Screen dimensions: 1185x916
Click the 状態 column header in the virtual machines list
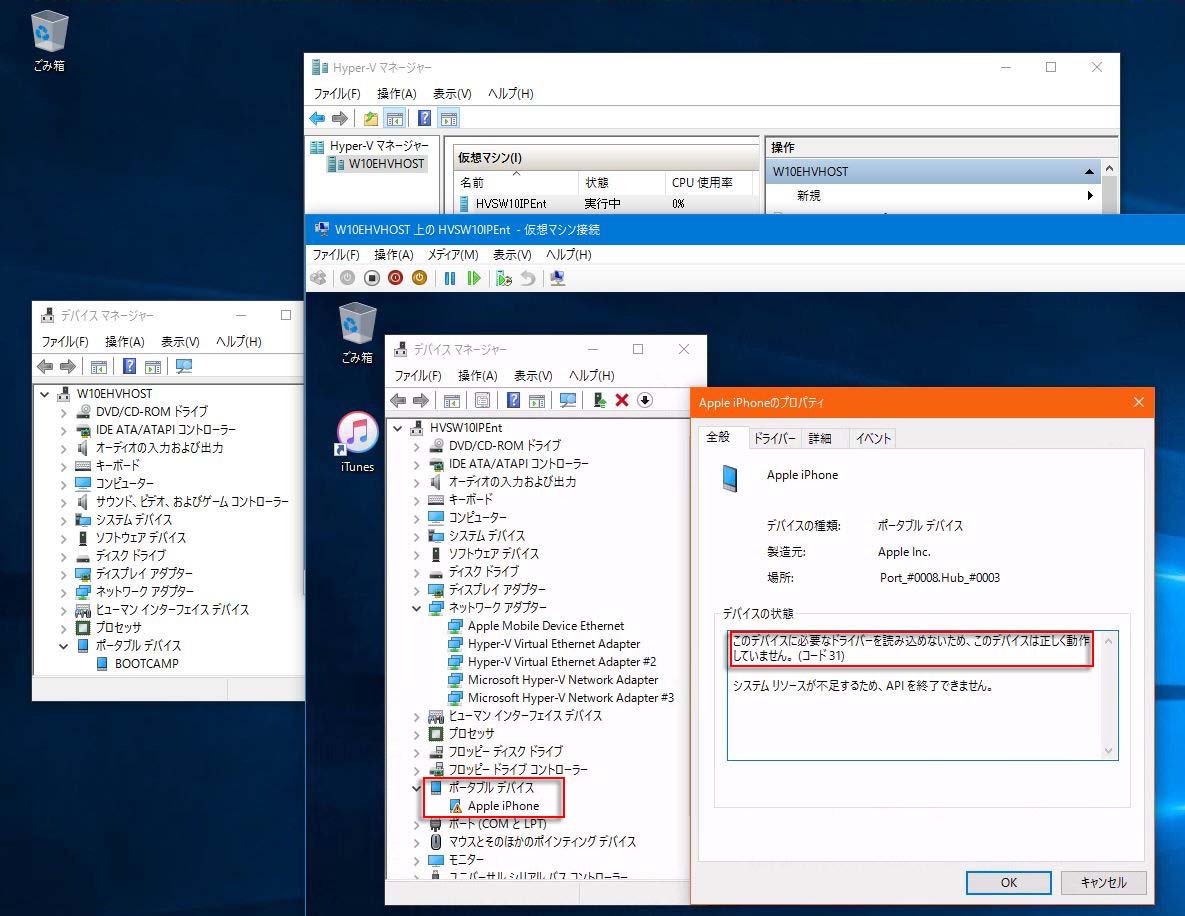pos(621,183)
